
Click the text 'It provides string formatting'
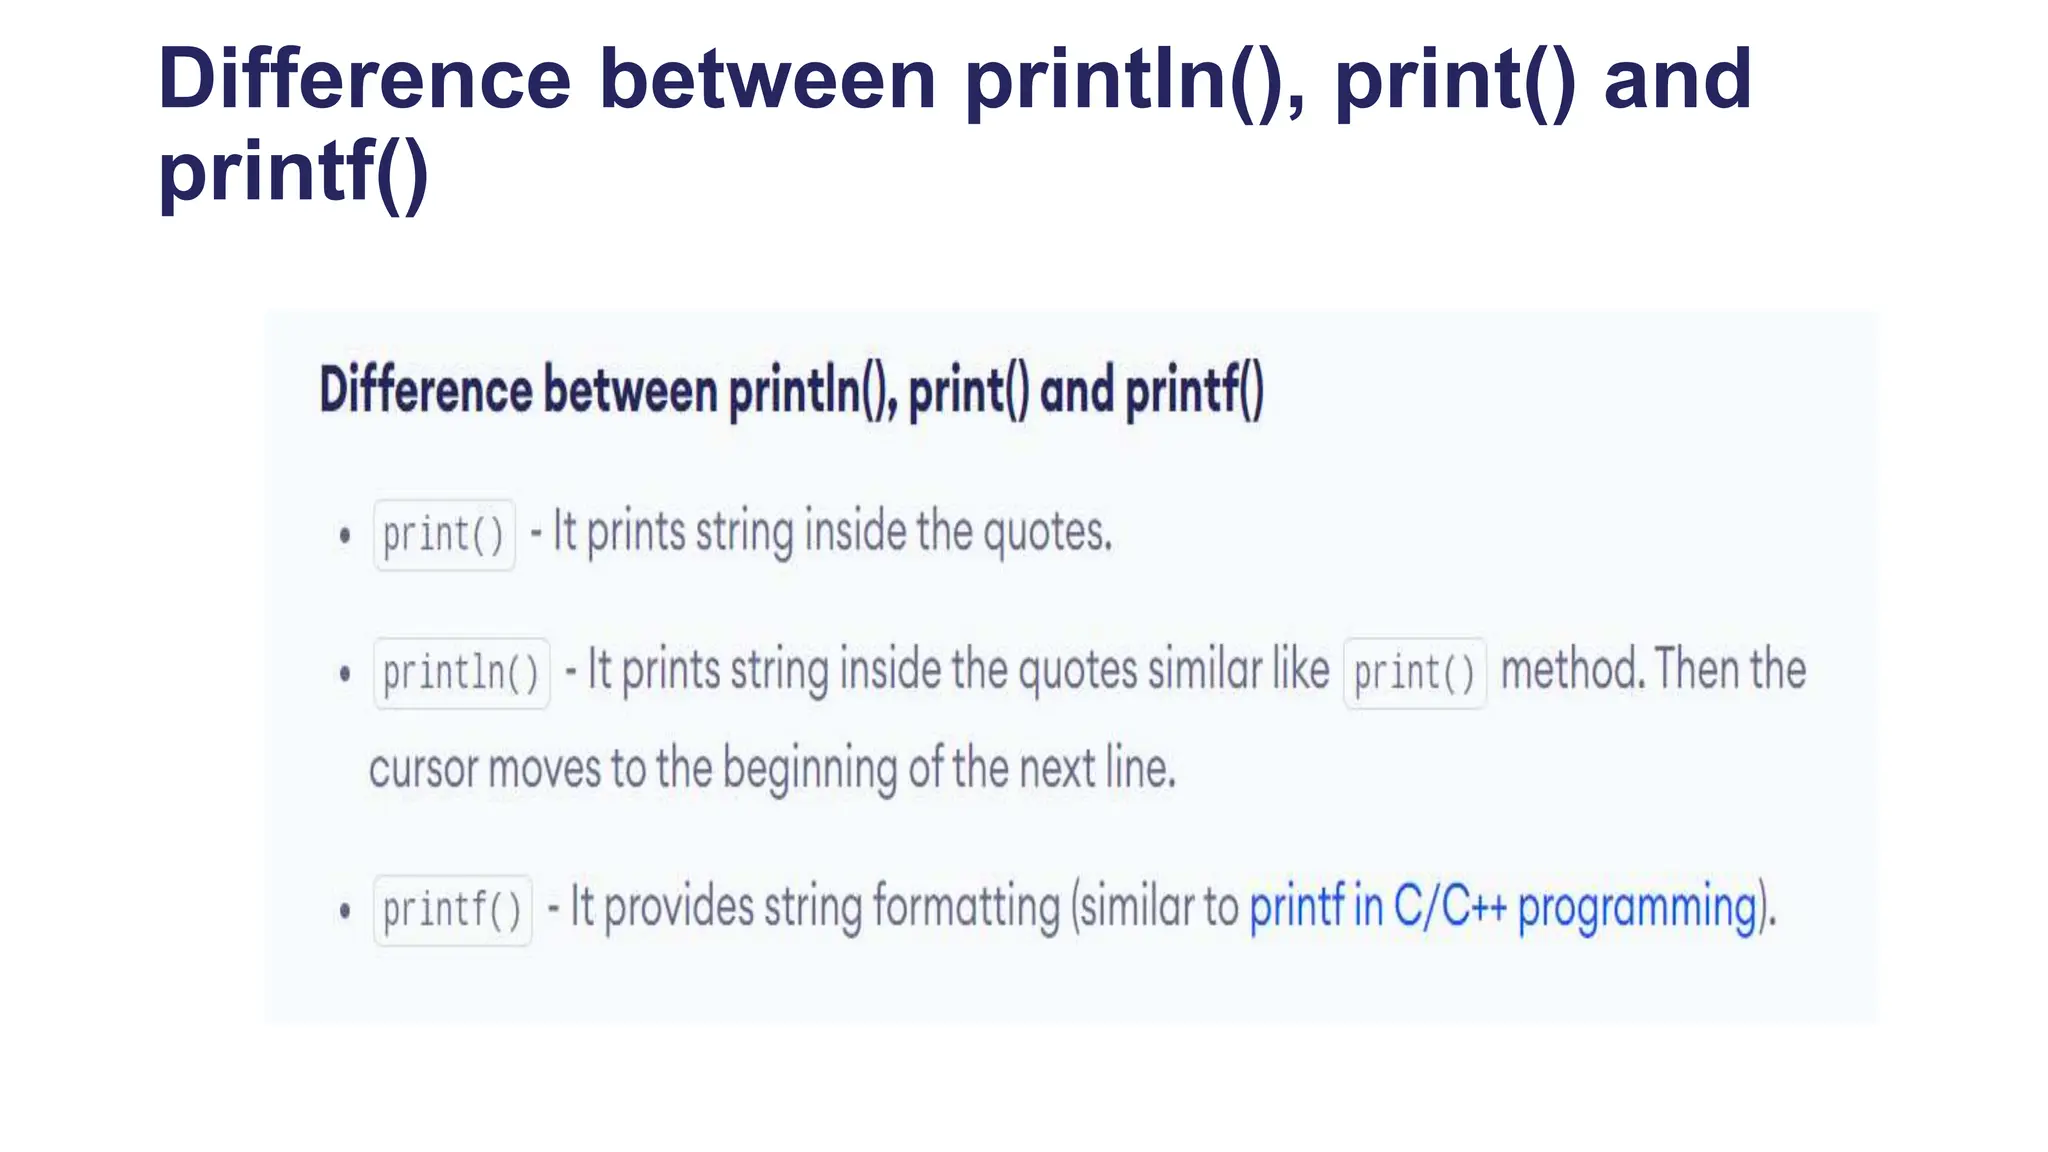815,908
